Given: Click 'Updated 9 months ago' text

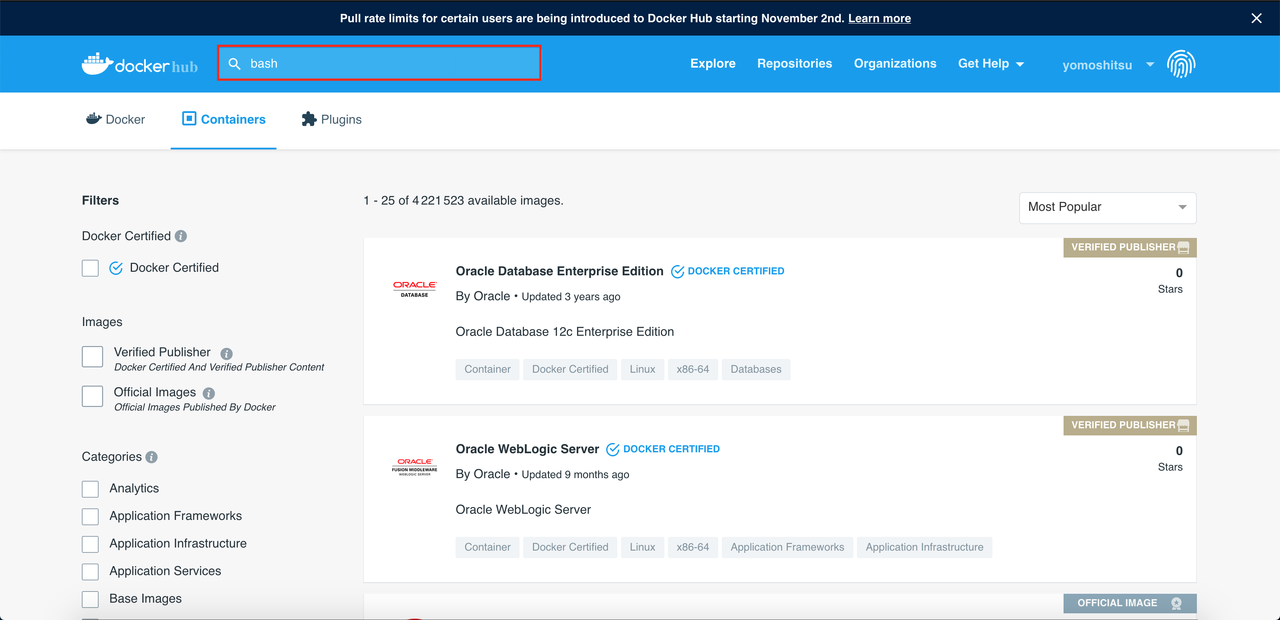Looking at the screenshot, I should coord(575,475).
